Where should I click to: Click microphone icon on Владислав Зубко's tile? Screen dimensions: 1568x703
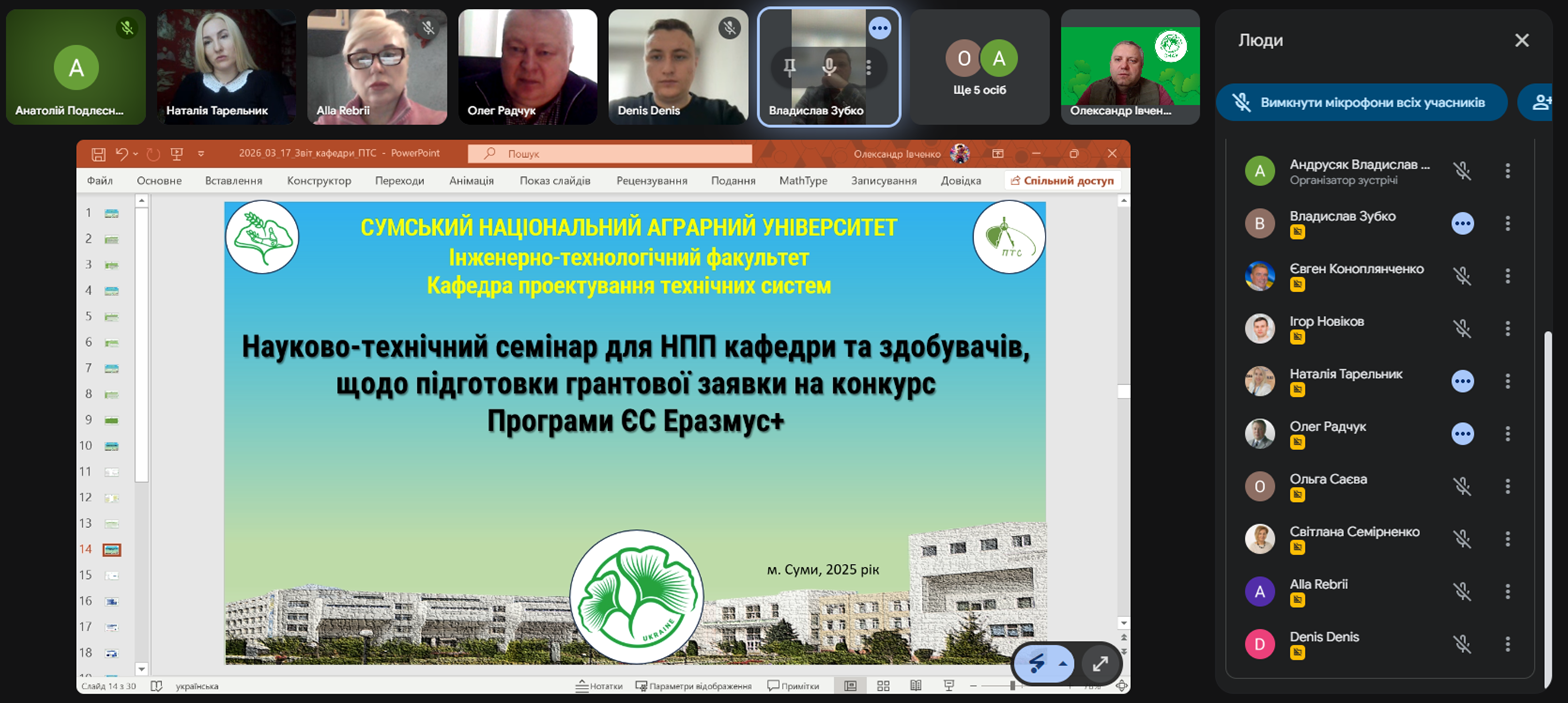click(x=829, y=67)
